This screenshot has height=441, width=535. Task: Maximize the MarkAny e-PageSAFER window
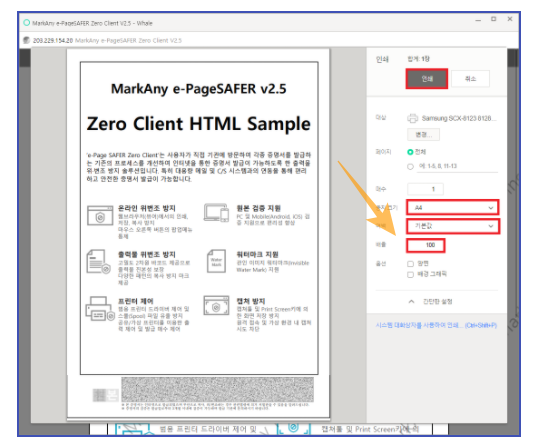tap(493, 19)
